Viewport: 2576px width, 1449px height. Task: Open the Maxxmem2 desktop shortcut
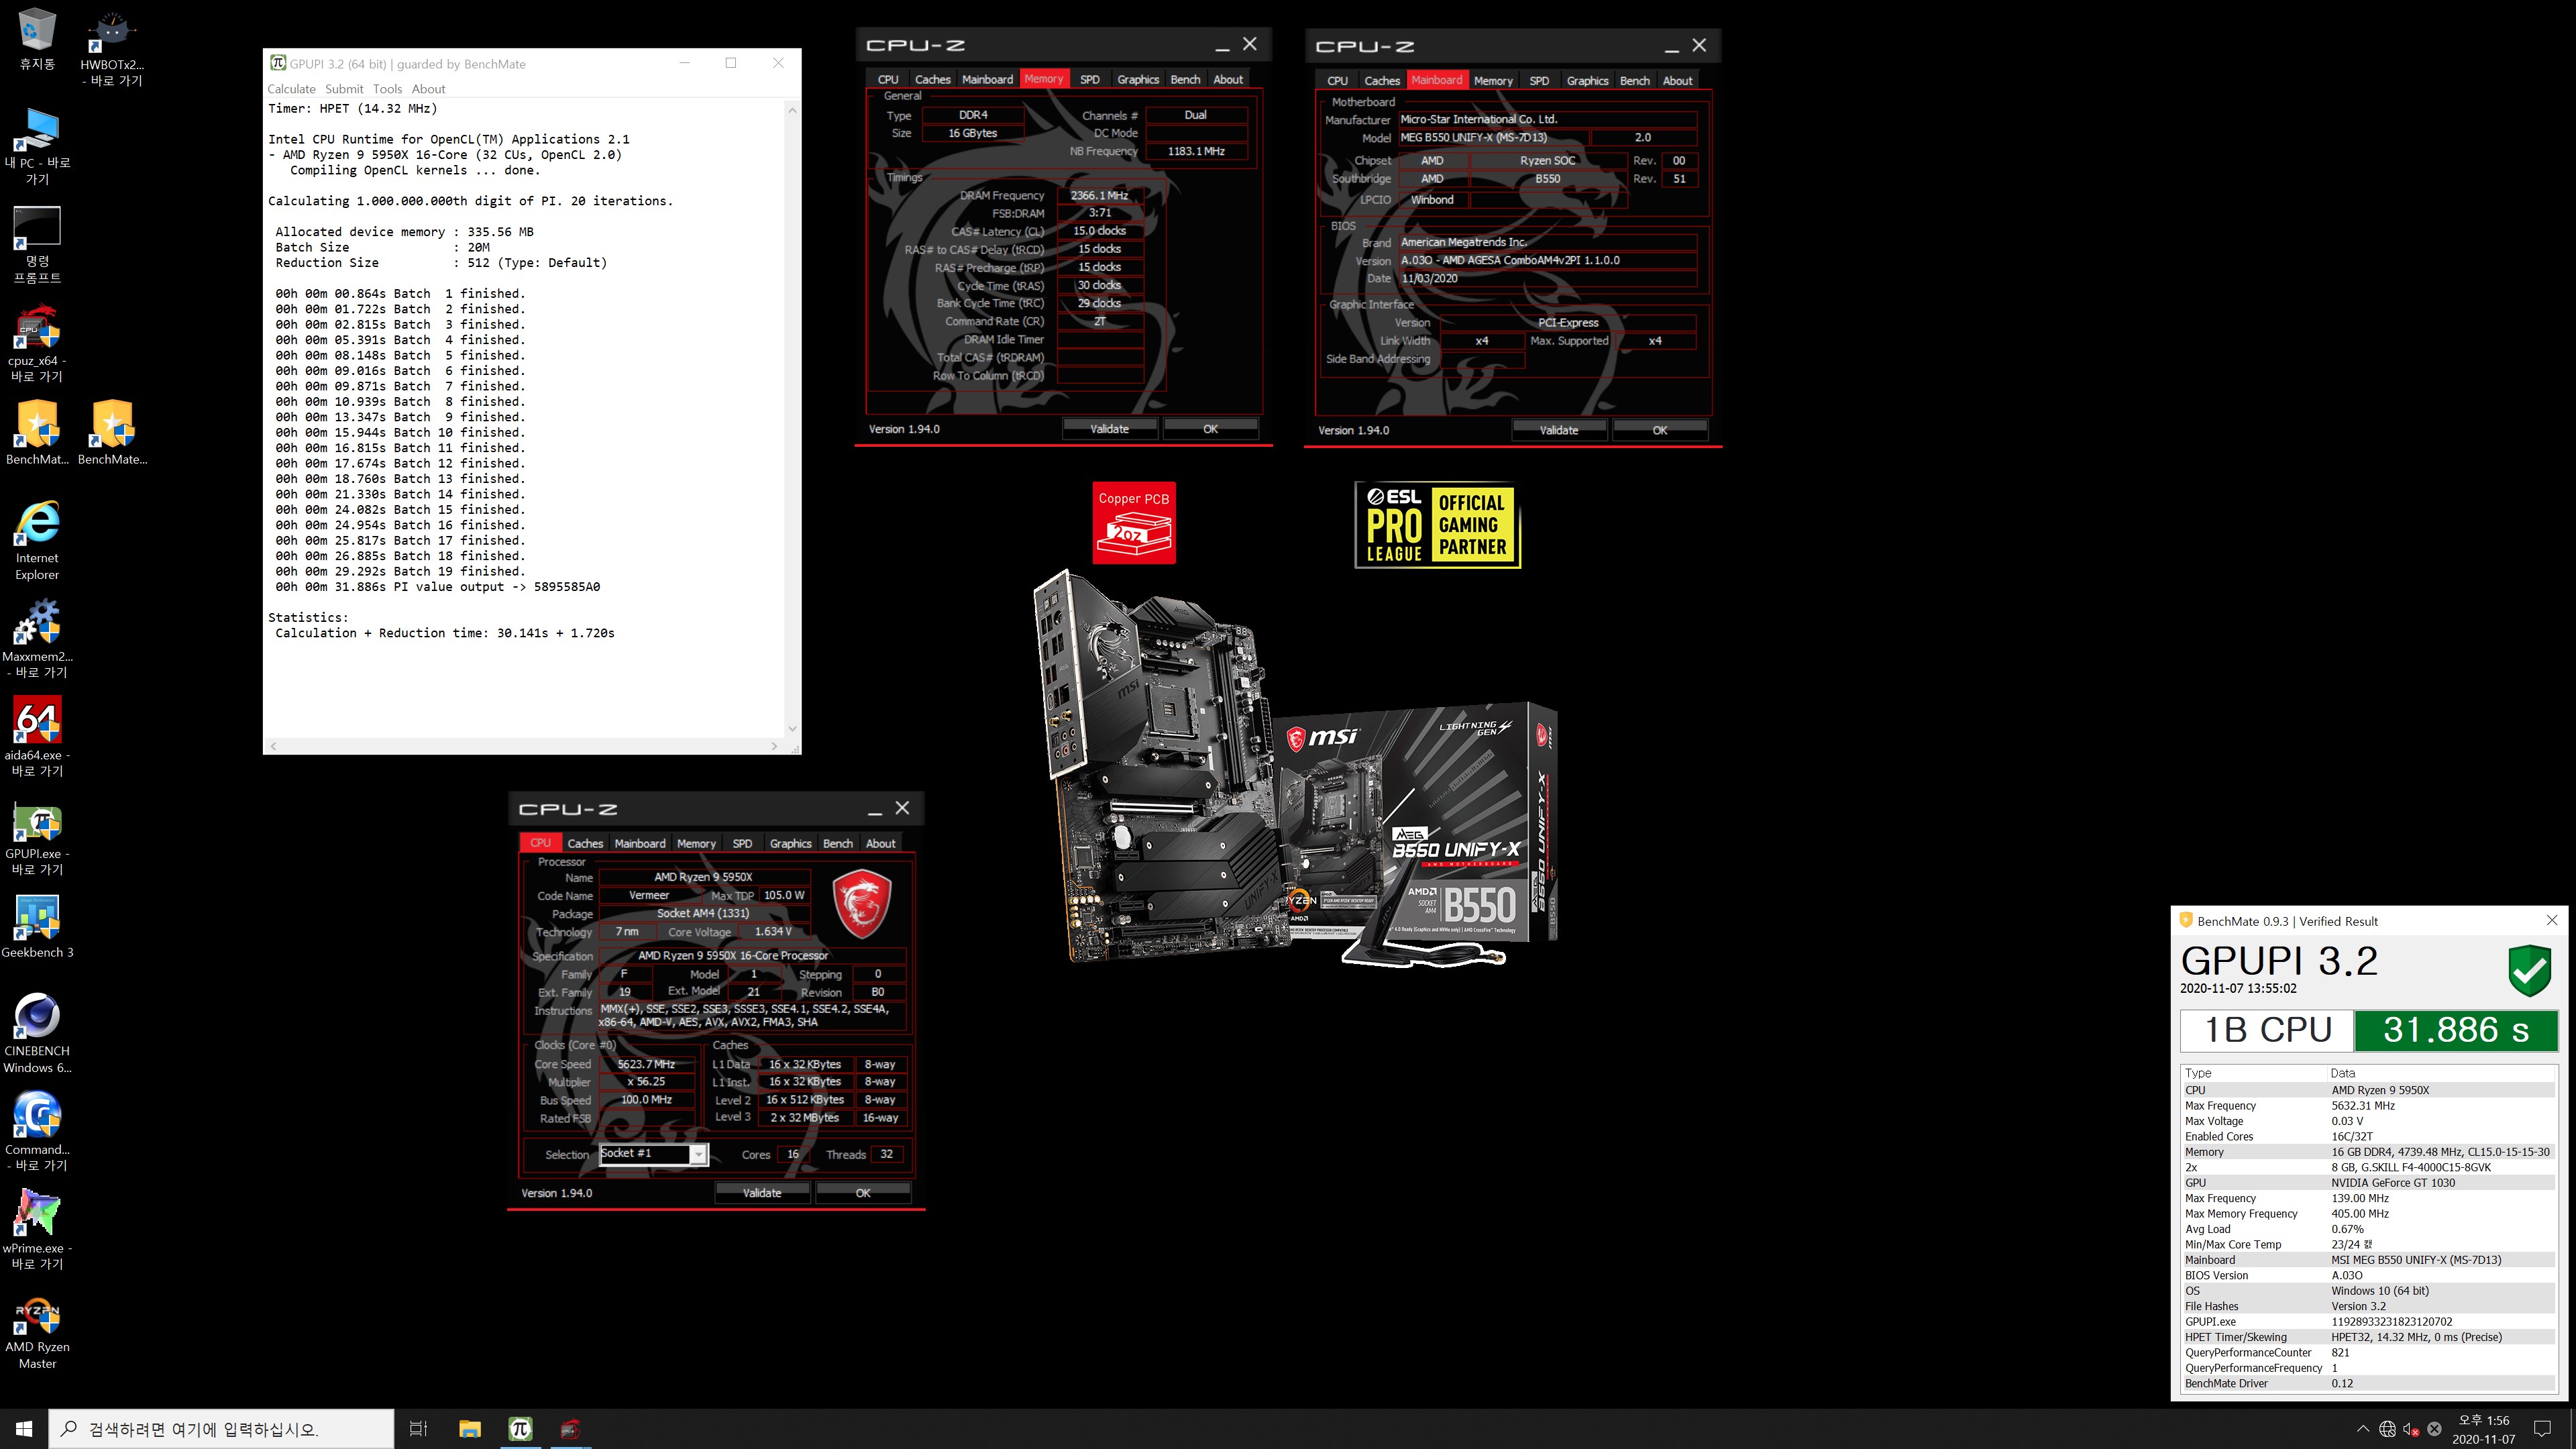pos(37,639)
